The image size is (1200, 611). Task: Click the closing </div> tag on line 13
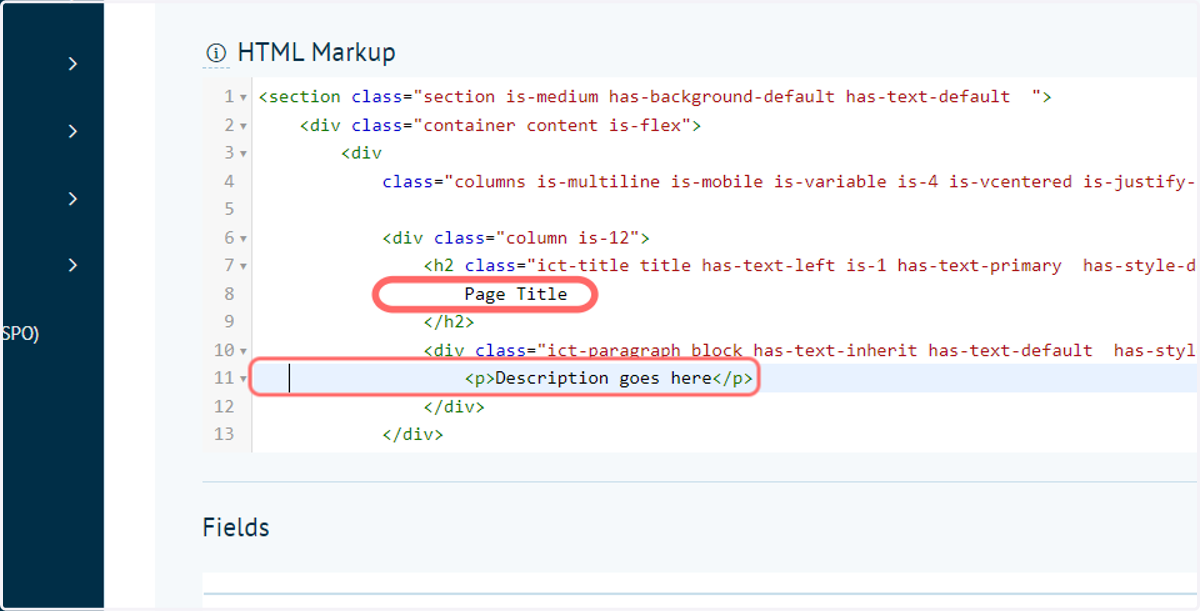(413, 435)
